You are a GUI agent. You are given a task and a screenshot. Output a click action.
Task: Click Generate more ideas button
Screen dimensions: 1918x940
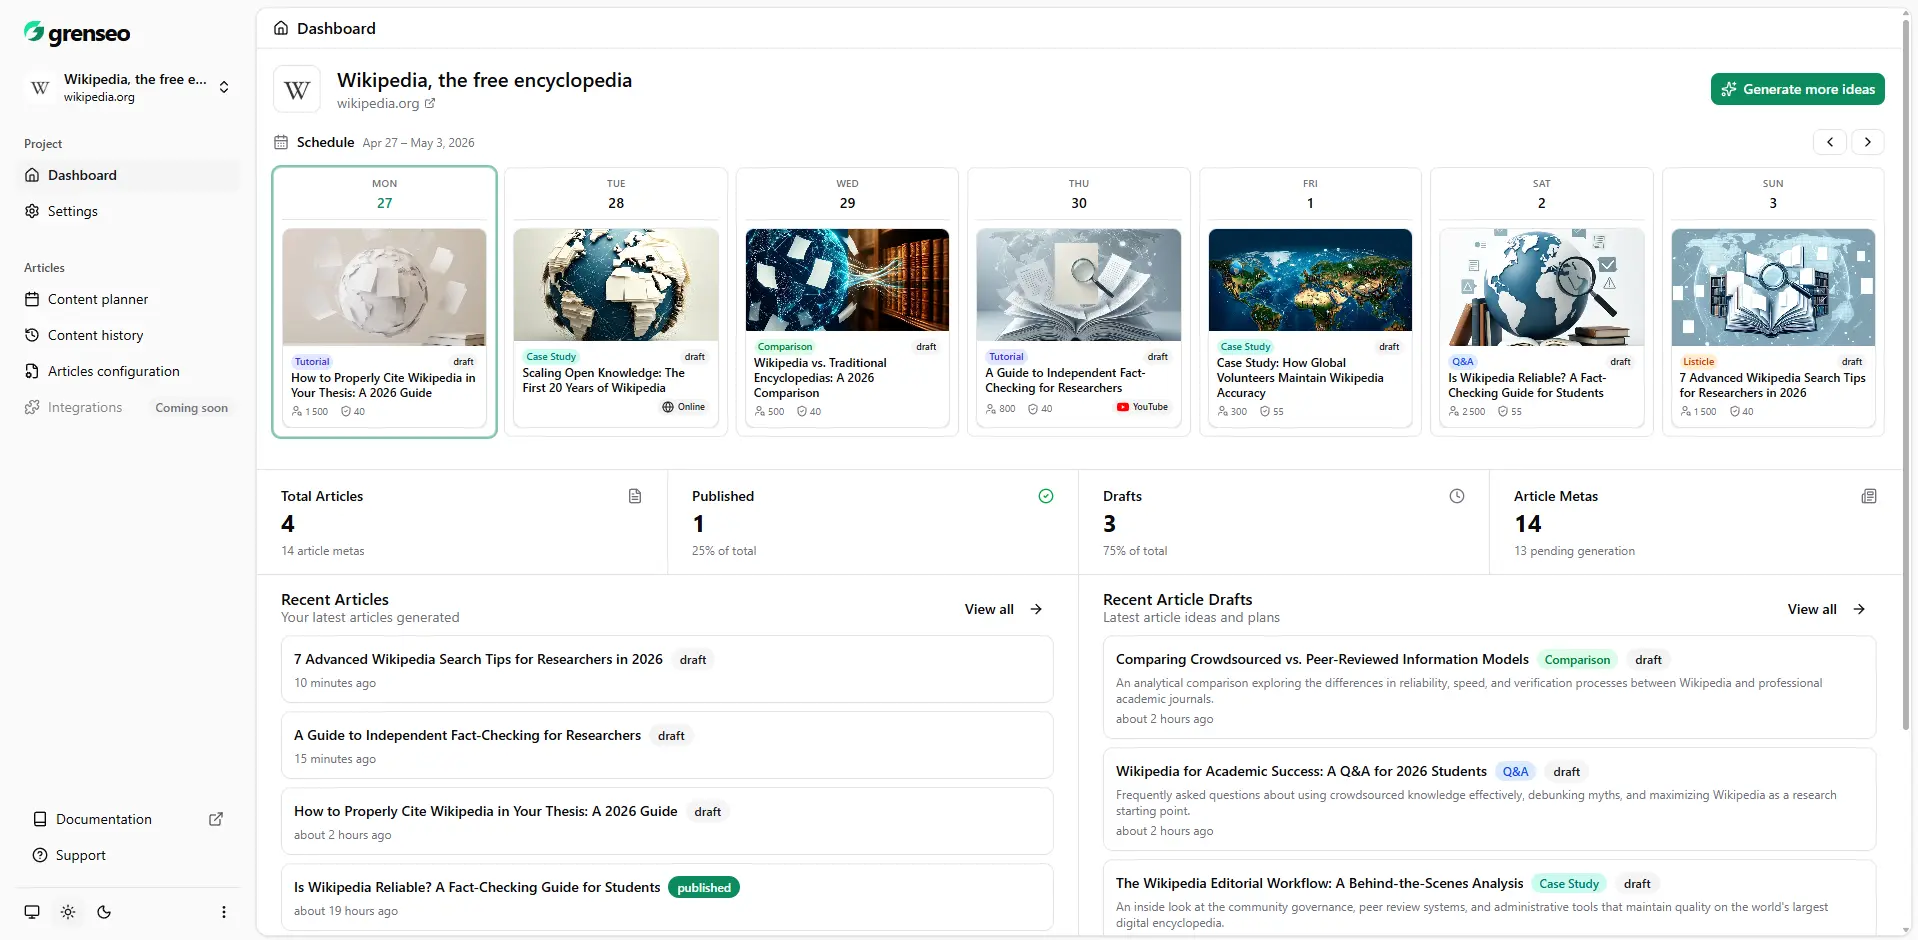tap(1797, 89)
